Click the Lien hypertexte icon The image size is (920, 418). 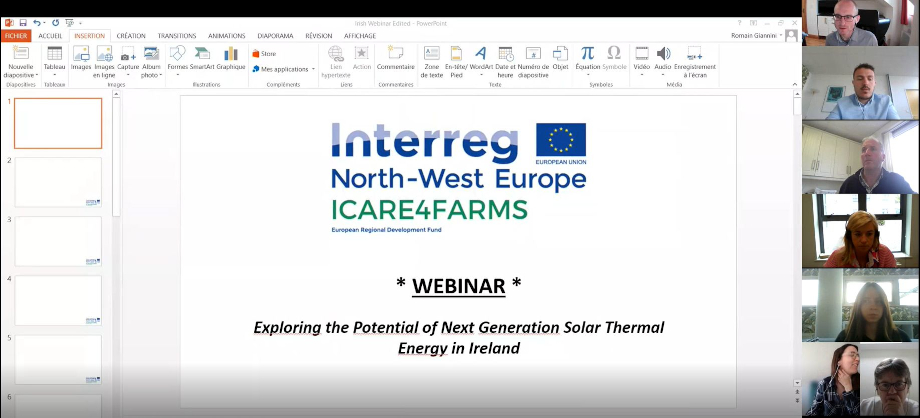(336, 54)
